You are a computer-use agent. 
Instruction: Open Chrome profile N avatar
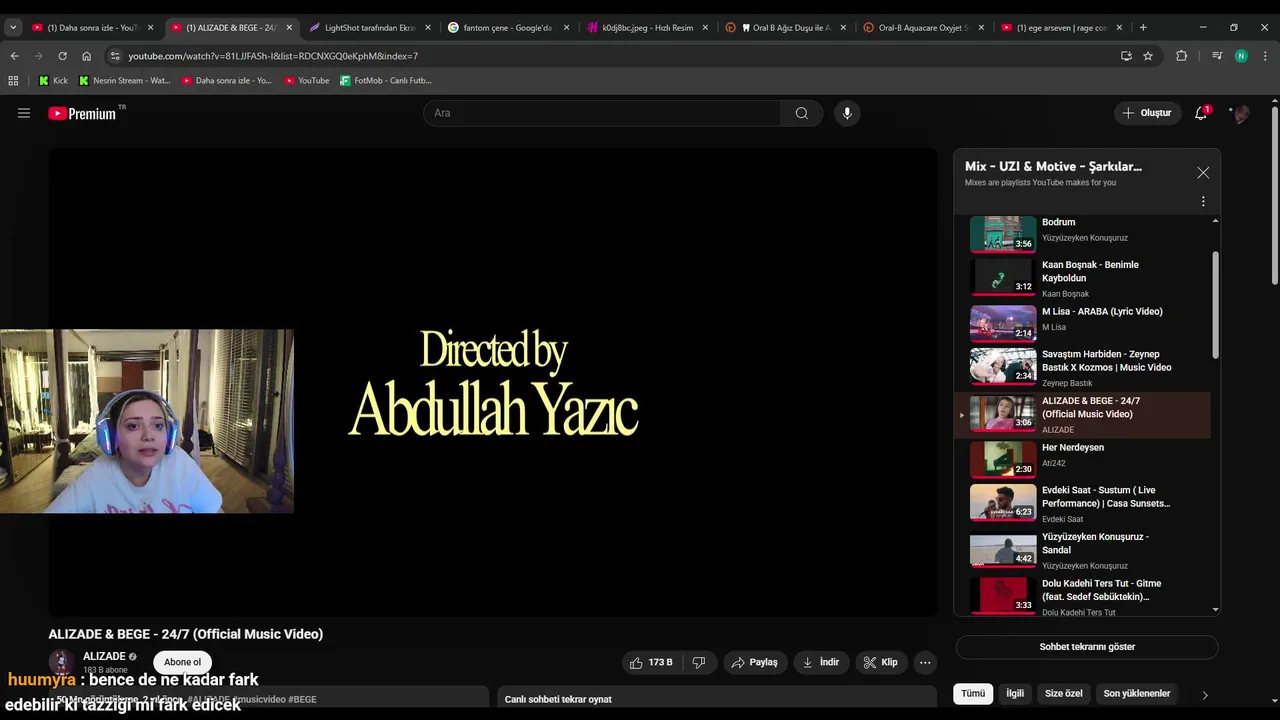(x=1241, y=56)
